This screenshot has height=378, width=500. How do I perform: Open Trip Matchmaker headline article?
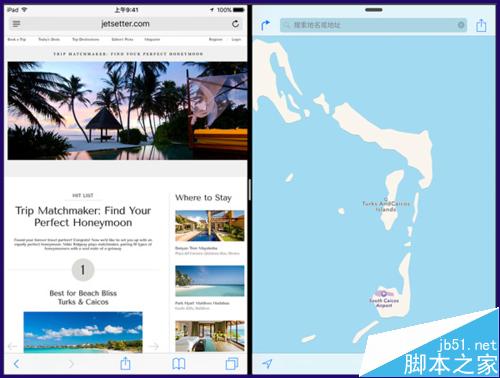click(83, 217)
